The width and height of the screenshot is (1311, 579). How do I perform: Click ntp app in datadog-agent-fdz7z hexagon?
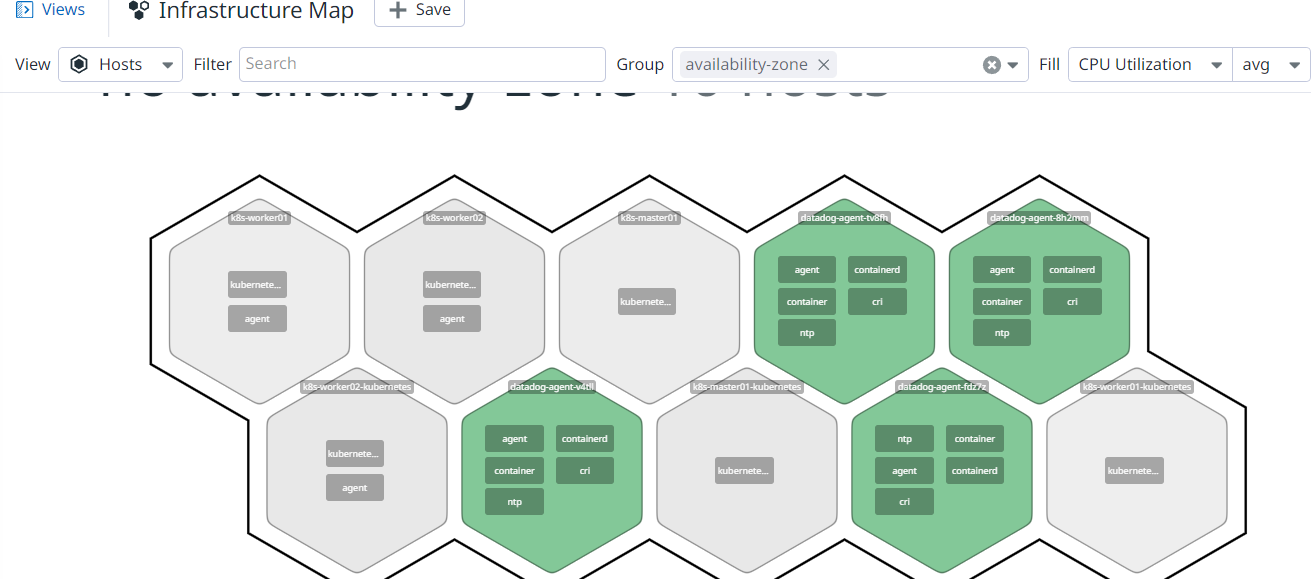(905, 439)
